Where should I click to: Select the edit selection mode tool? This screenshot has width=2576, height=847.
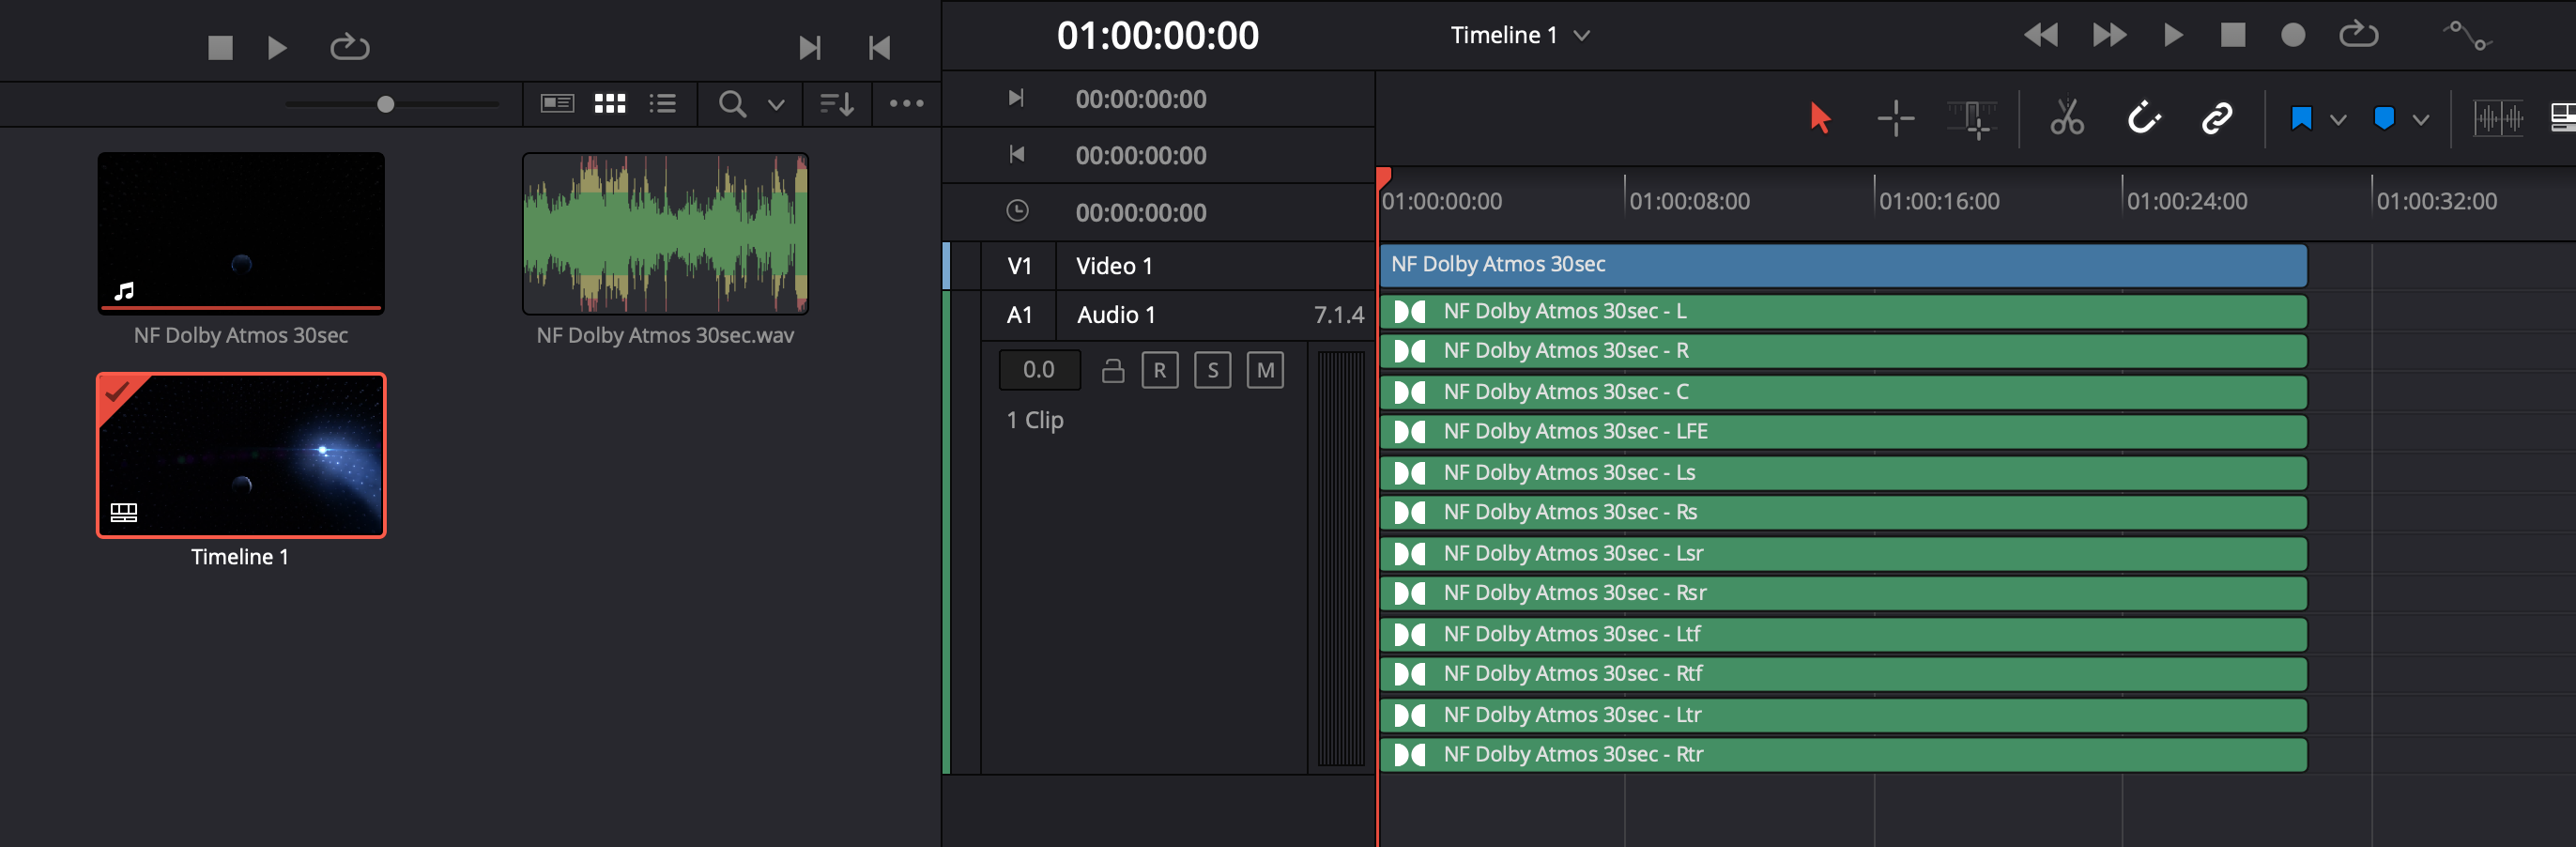(x=1972, y=118)
